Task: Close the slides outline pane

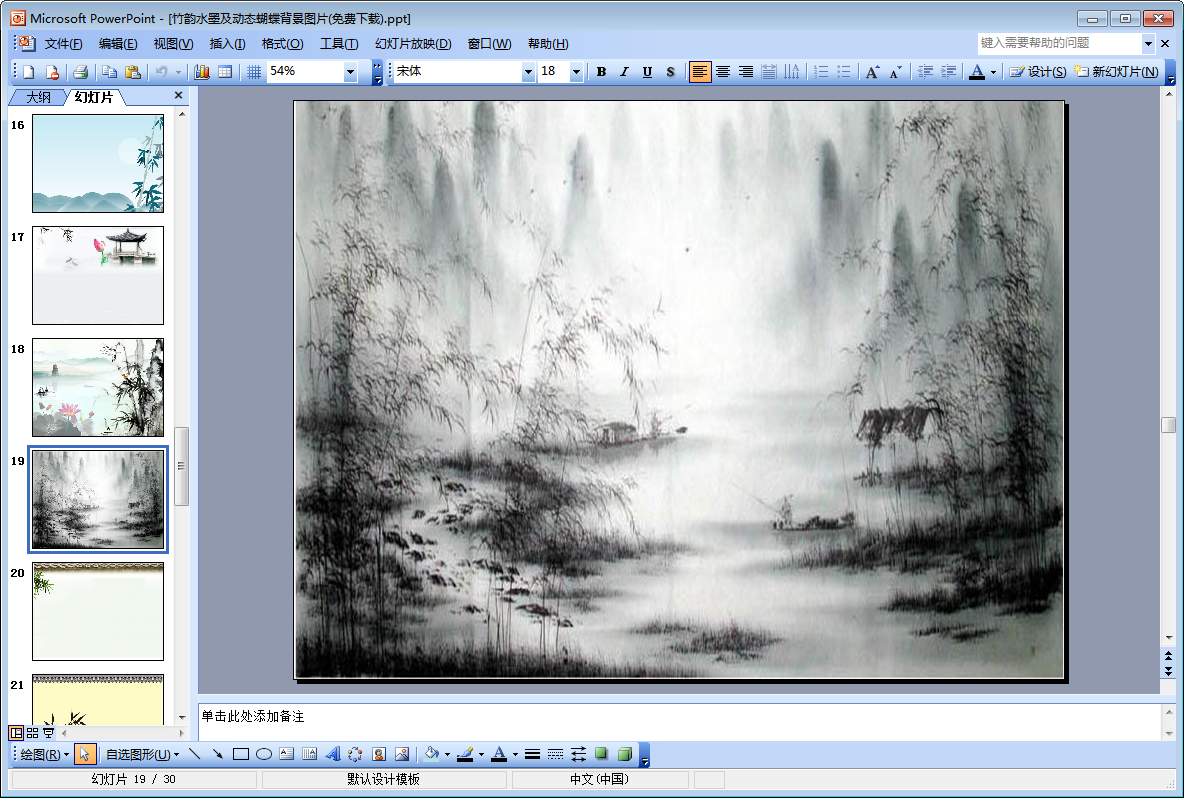Action: pyautogui.click(x=178, y=95)
